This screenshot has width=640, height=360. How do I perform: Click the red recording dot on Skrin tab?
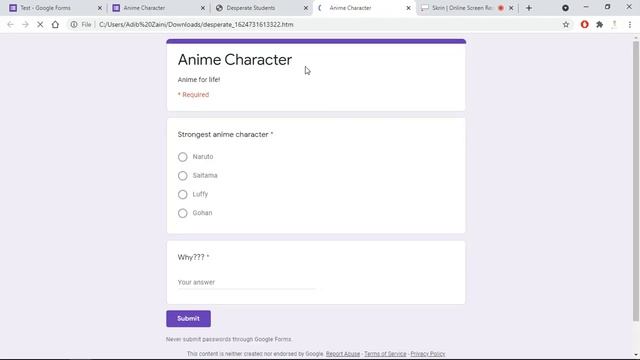click(501, 8)
